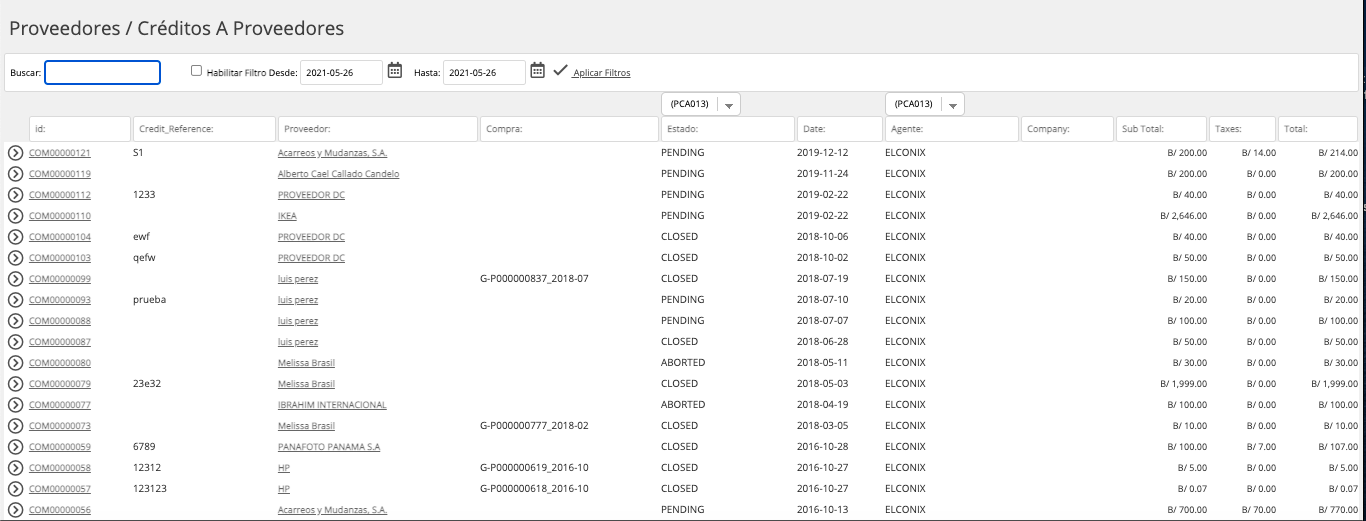
Task: Open supplier IBRAHIM INTERNACIONAL link
Action: point(332,405)
